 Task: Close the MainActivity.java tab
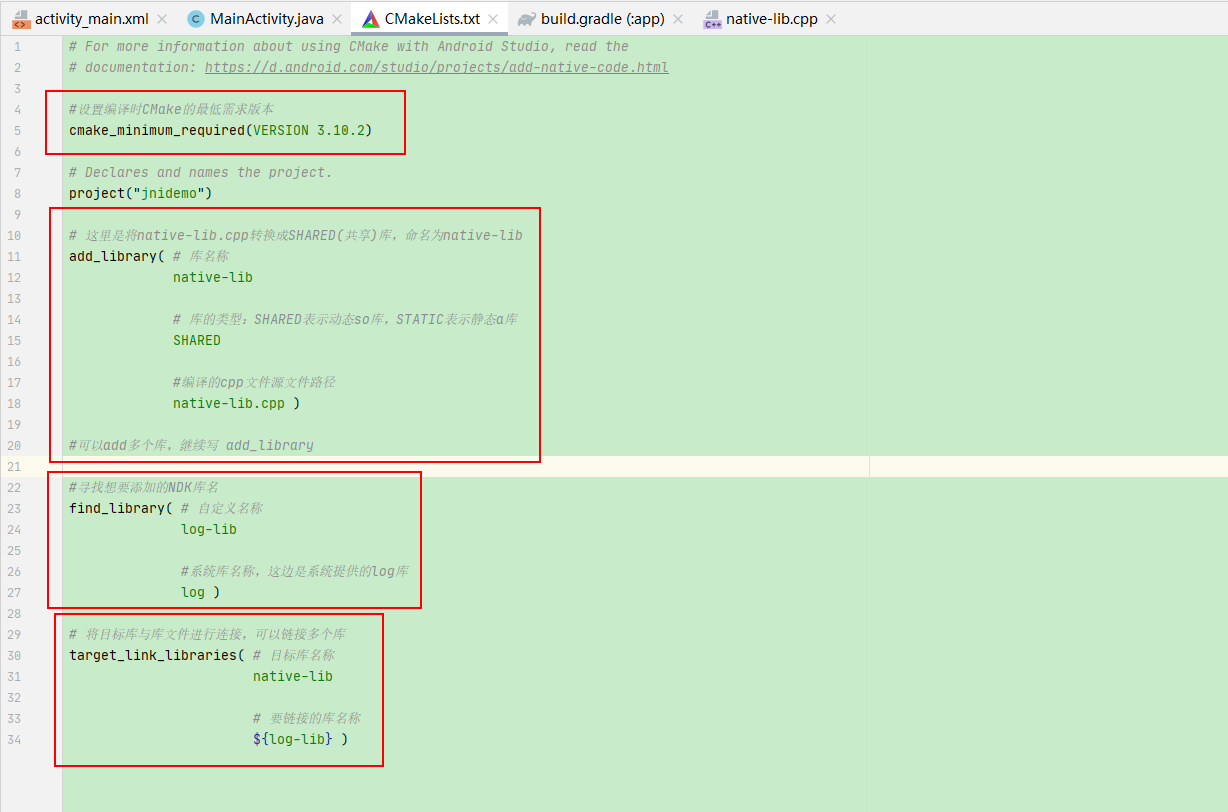[336, 17]
